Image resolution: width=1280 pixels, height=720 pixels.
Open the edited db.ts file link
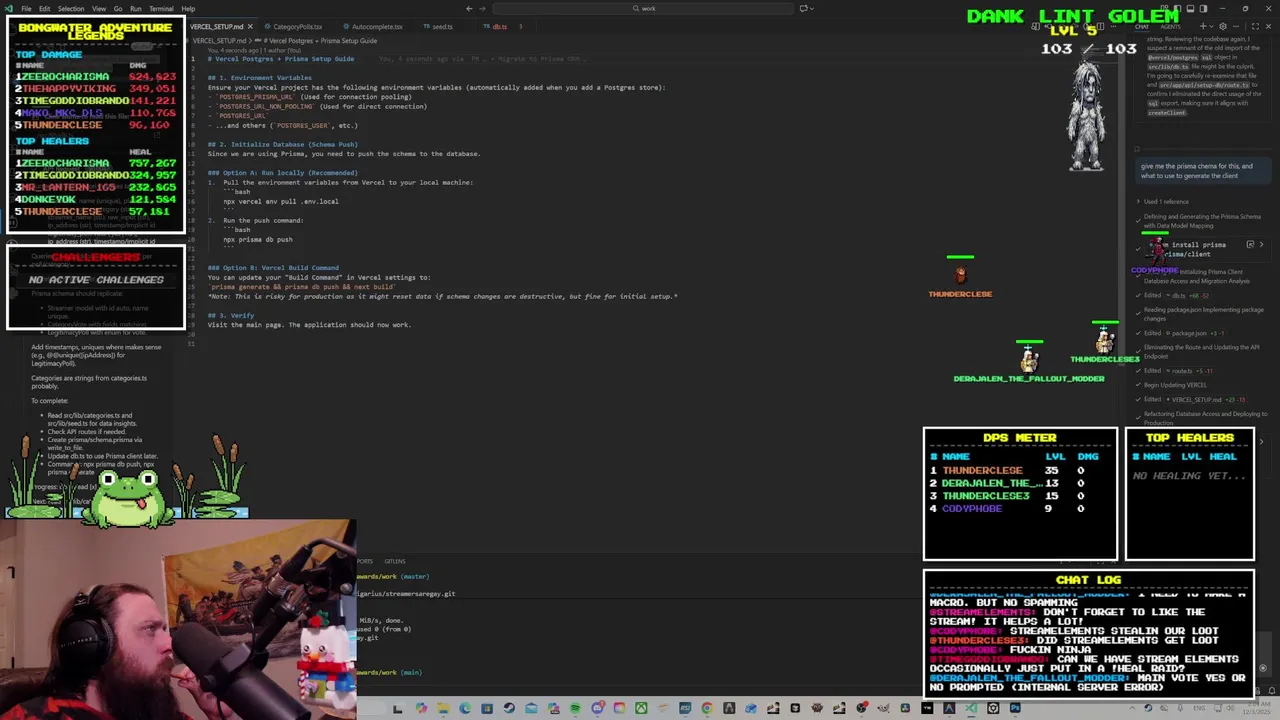point(1176,296)
